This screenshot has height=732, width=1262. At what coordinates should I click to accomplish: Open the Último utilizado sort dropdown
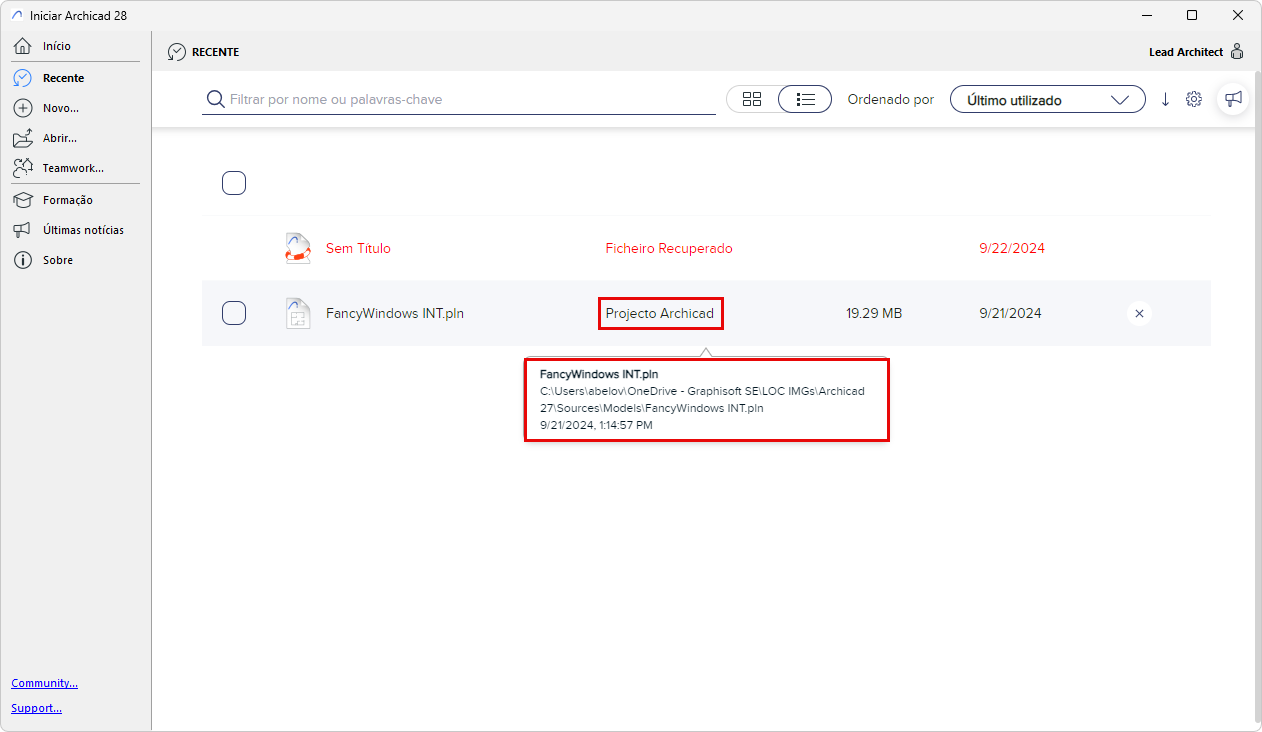[1047, 100]
